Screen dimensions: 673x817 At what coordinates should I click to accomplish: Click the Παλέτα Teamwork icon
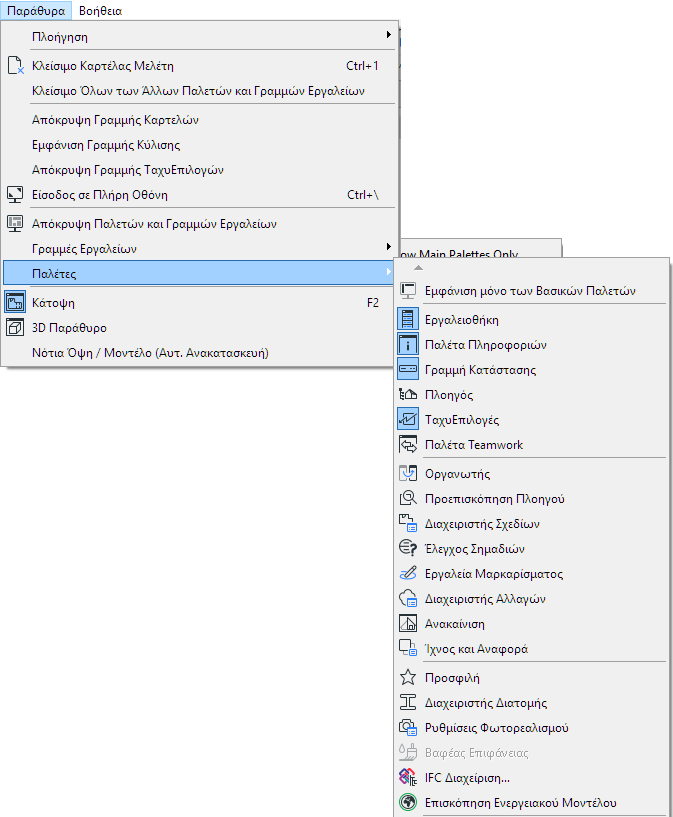point(408,444)
